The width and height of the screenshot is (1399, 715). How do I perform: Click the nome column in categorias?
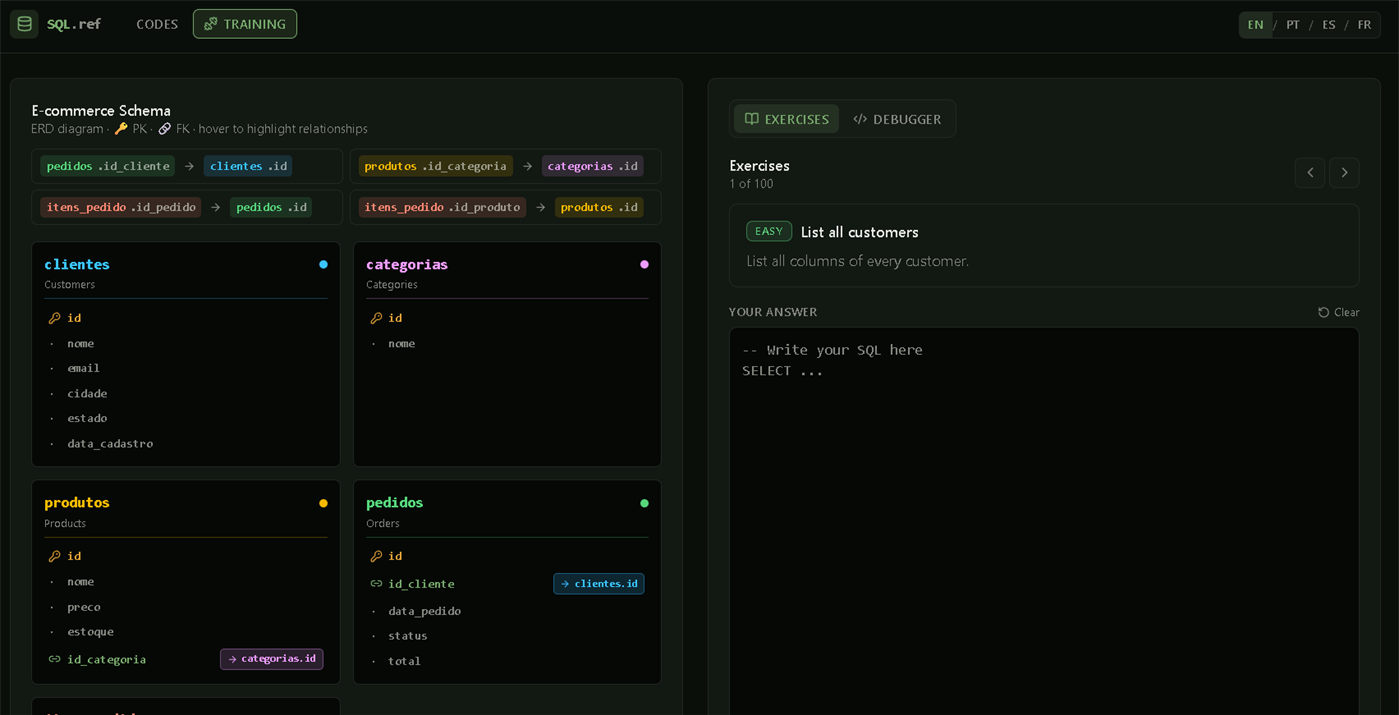point(401,344)
